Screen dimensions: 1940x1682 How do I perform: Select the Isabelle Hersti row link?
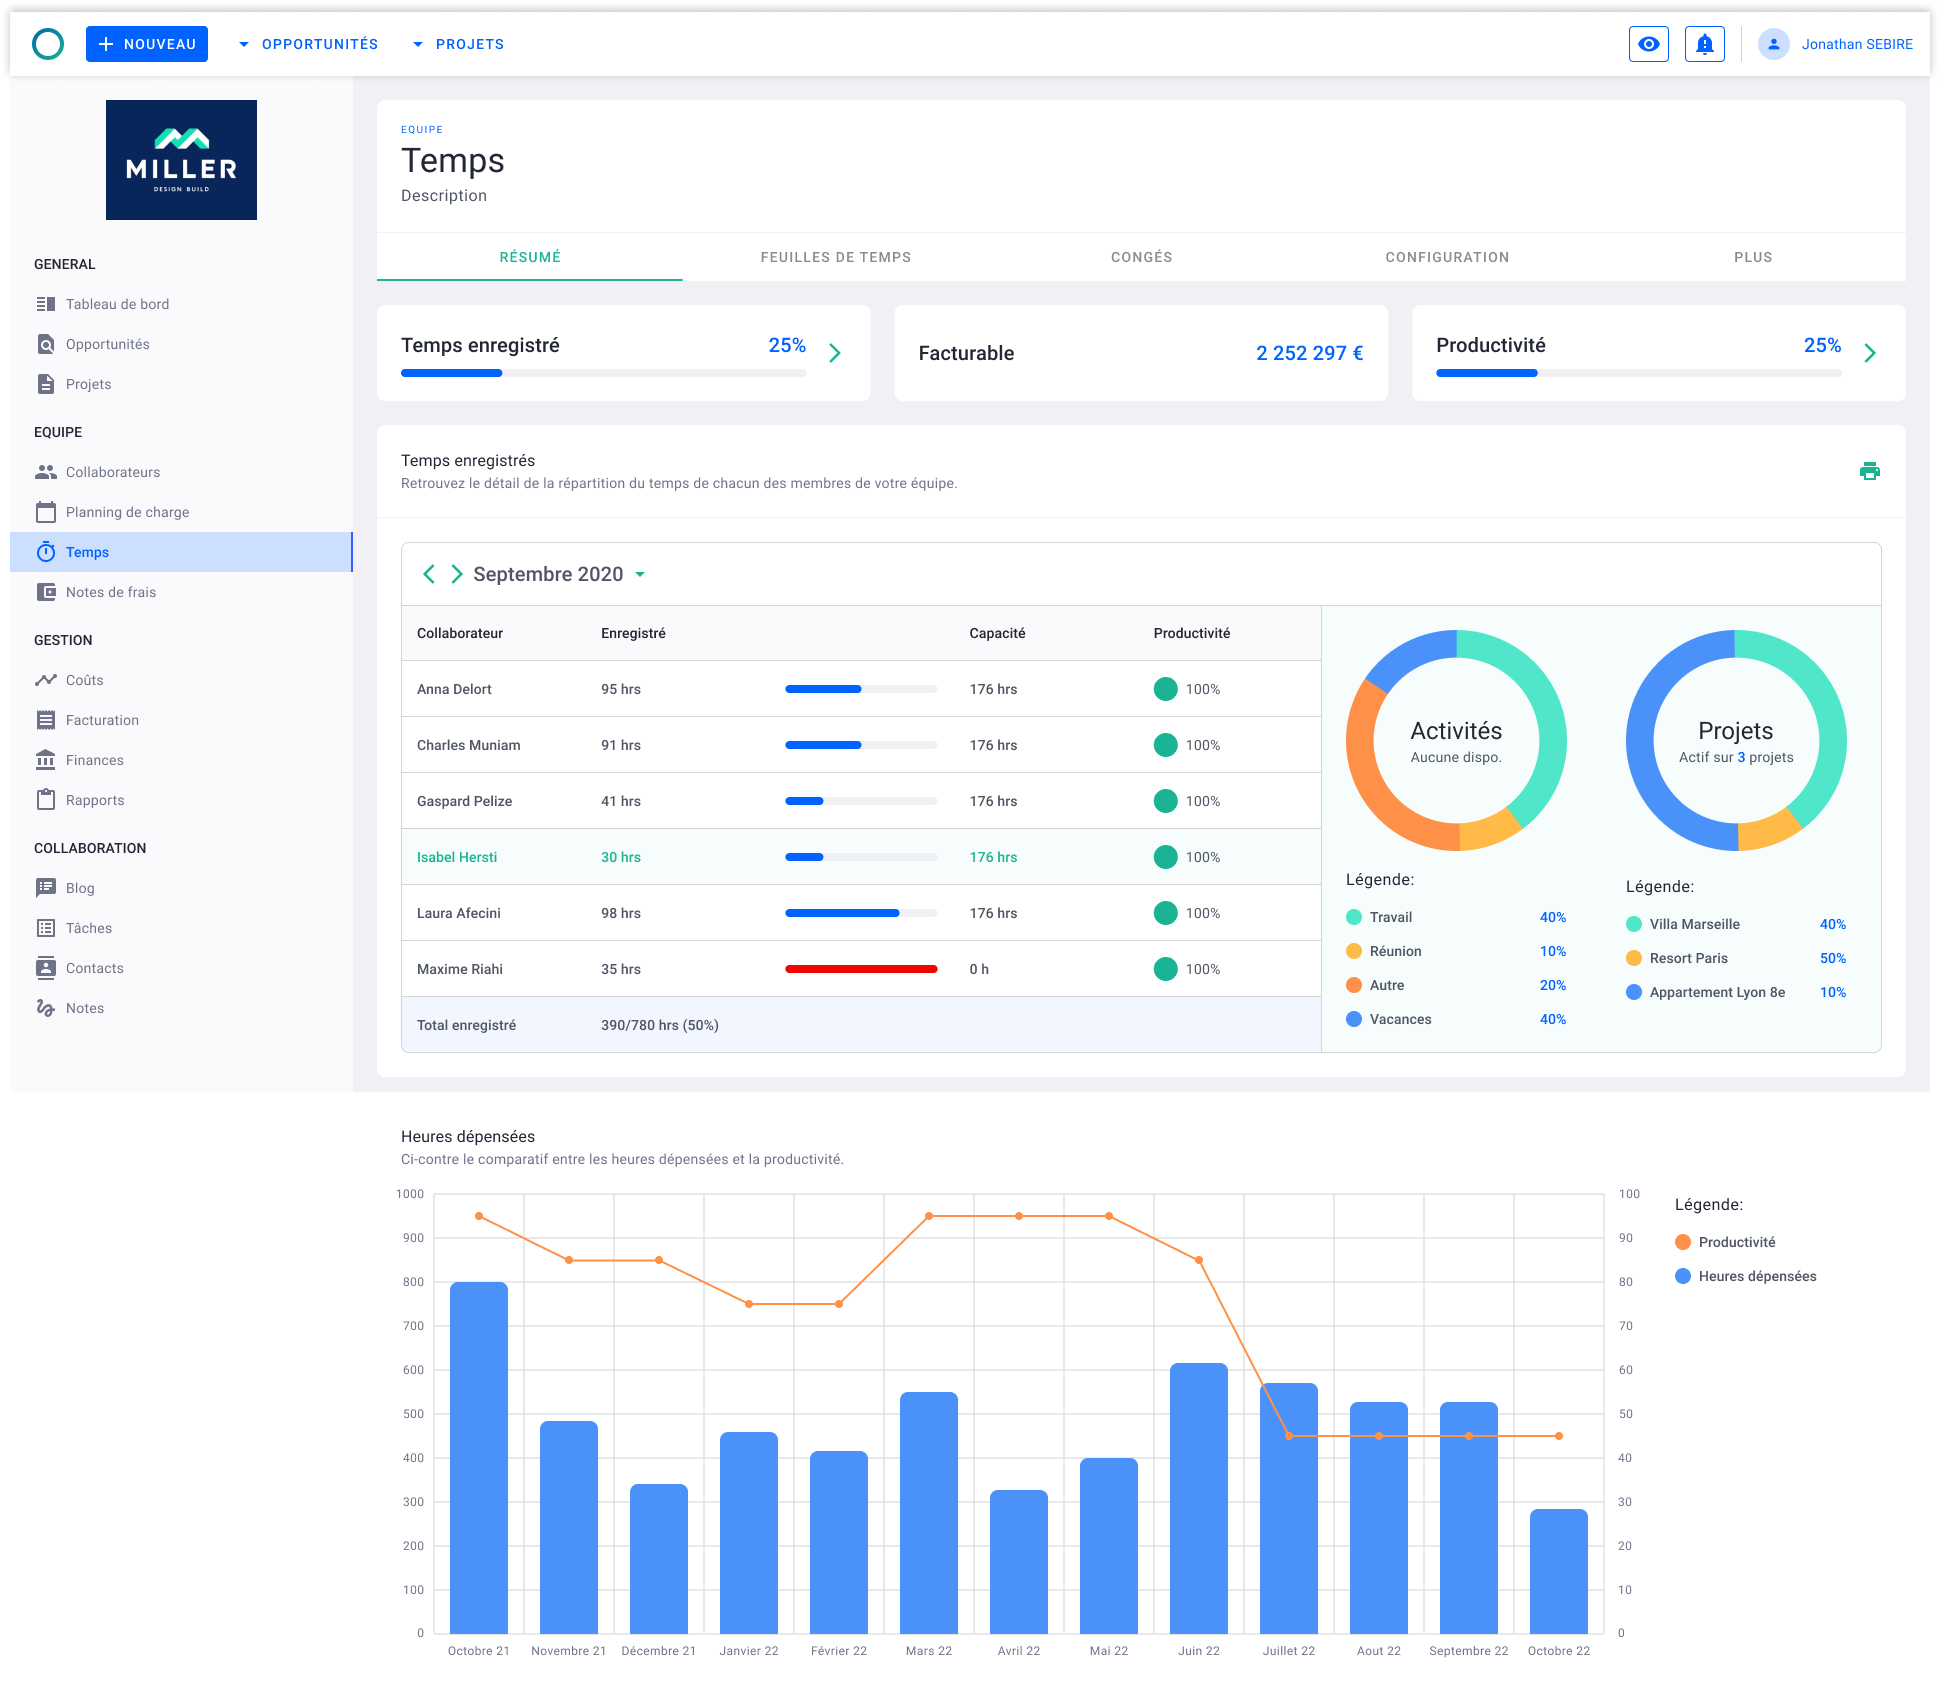coord(457,856)
